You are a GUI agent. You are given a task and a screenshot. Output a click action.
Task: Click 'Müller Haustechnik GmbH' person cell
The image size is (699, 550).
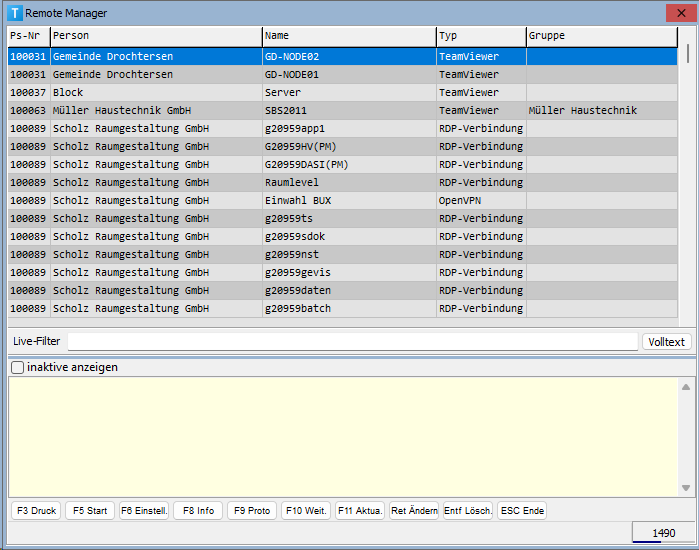(156, 111)
